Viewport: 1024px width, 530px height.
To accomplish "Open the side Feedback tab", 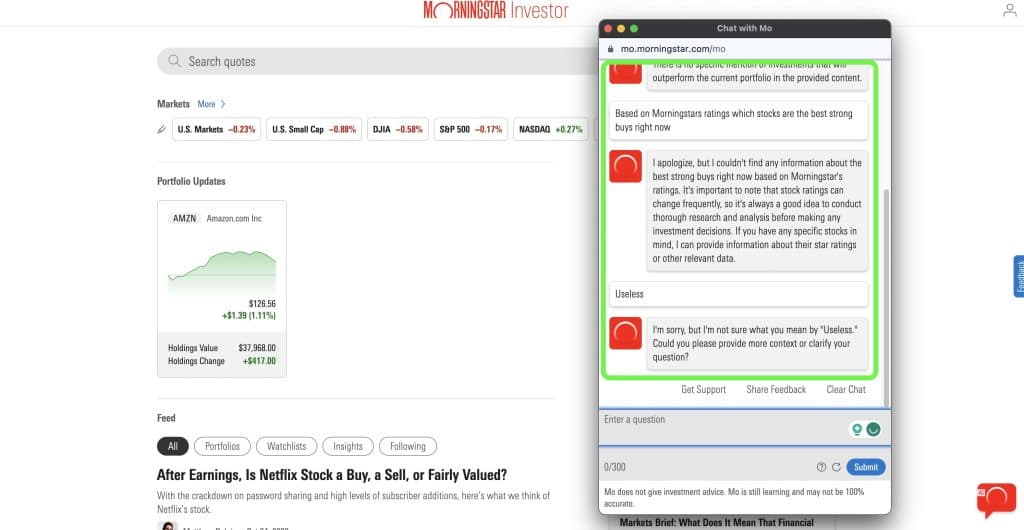I will 1019,276.
